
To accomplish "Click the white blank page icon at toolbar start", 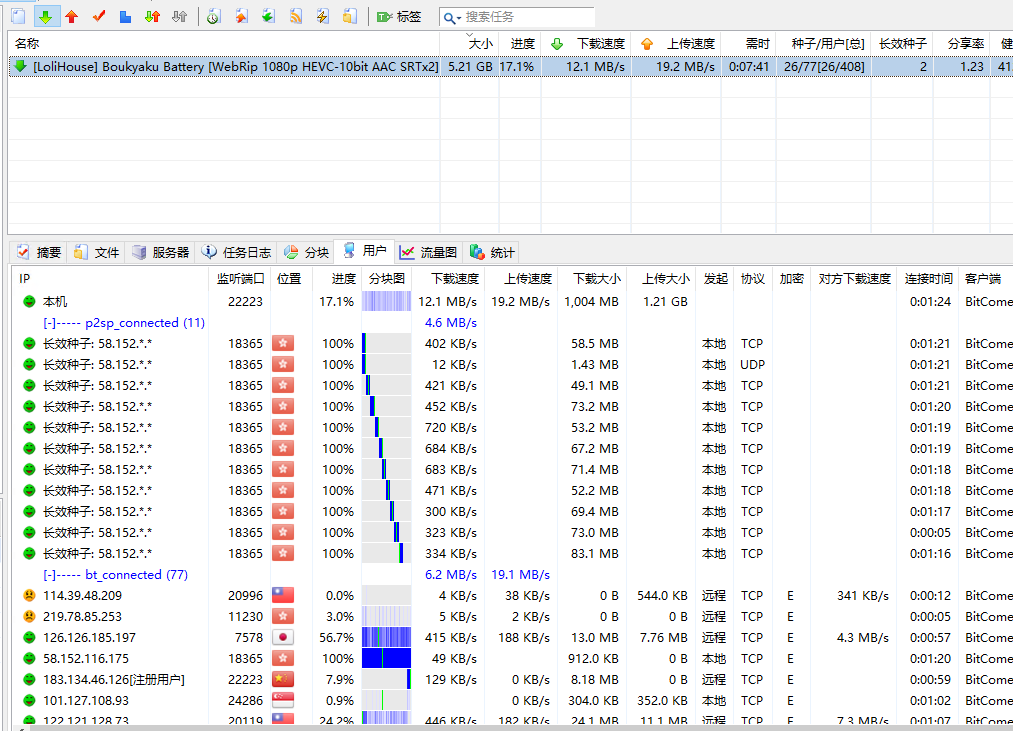I will [x=18, y=17].
